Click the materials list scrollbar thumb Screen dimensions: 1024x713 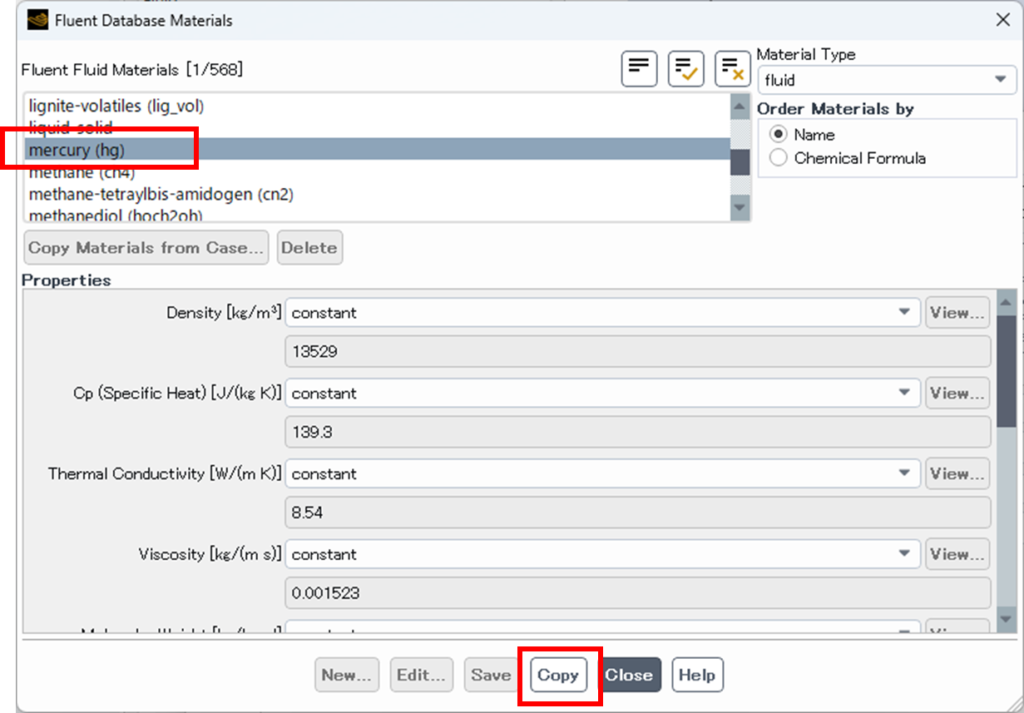pos(740,162)
